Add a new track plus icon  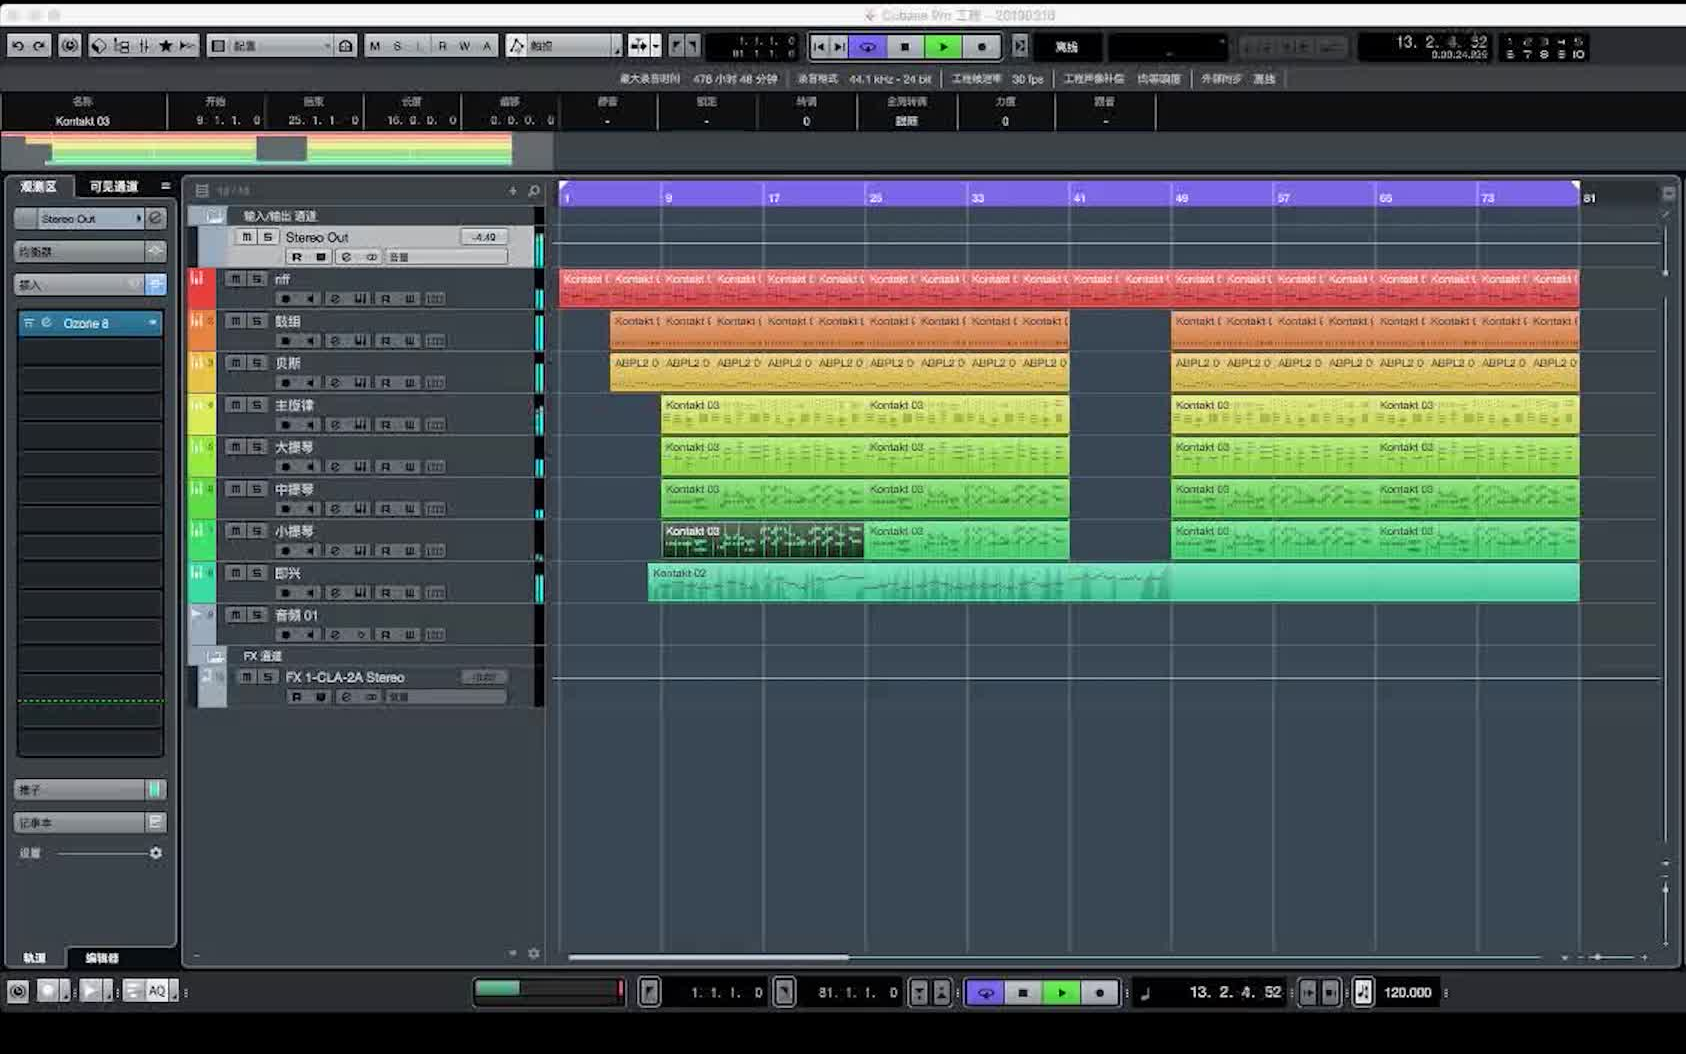click(513, 190)
